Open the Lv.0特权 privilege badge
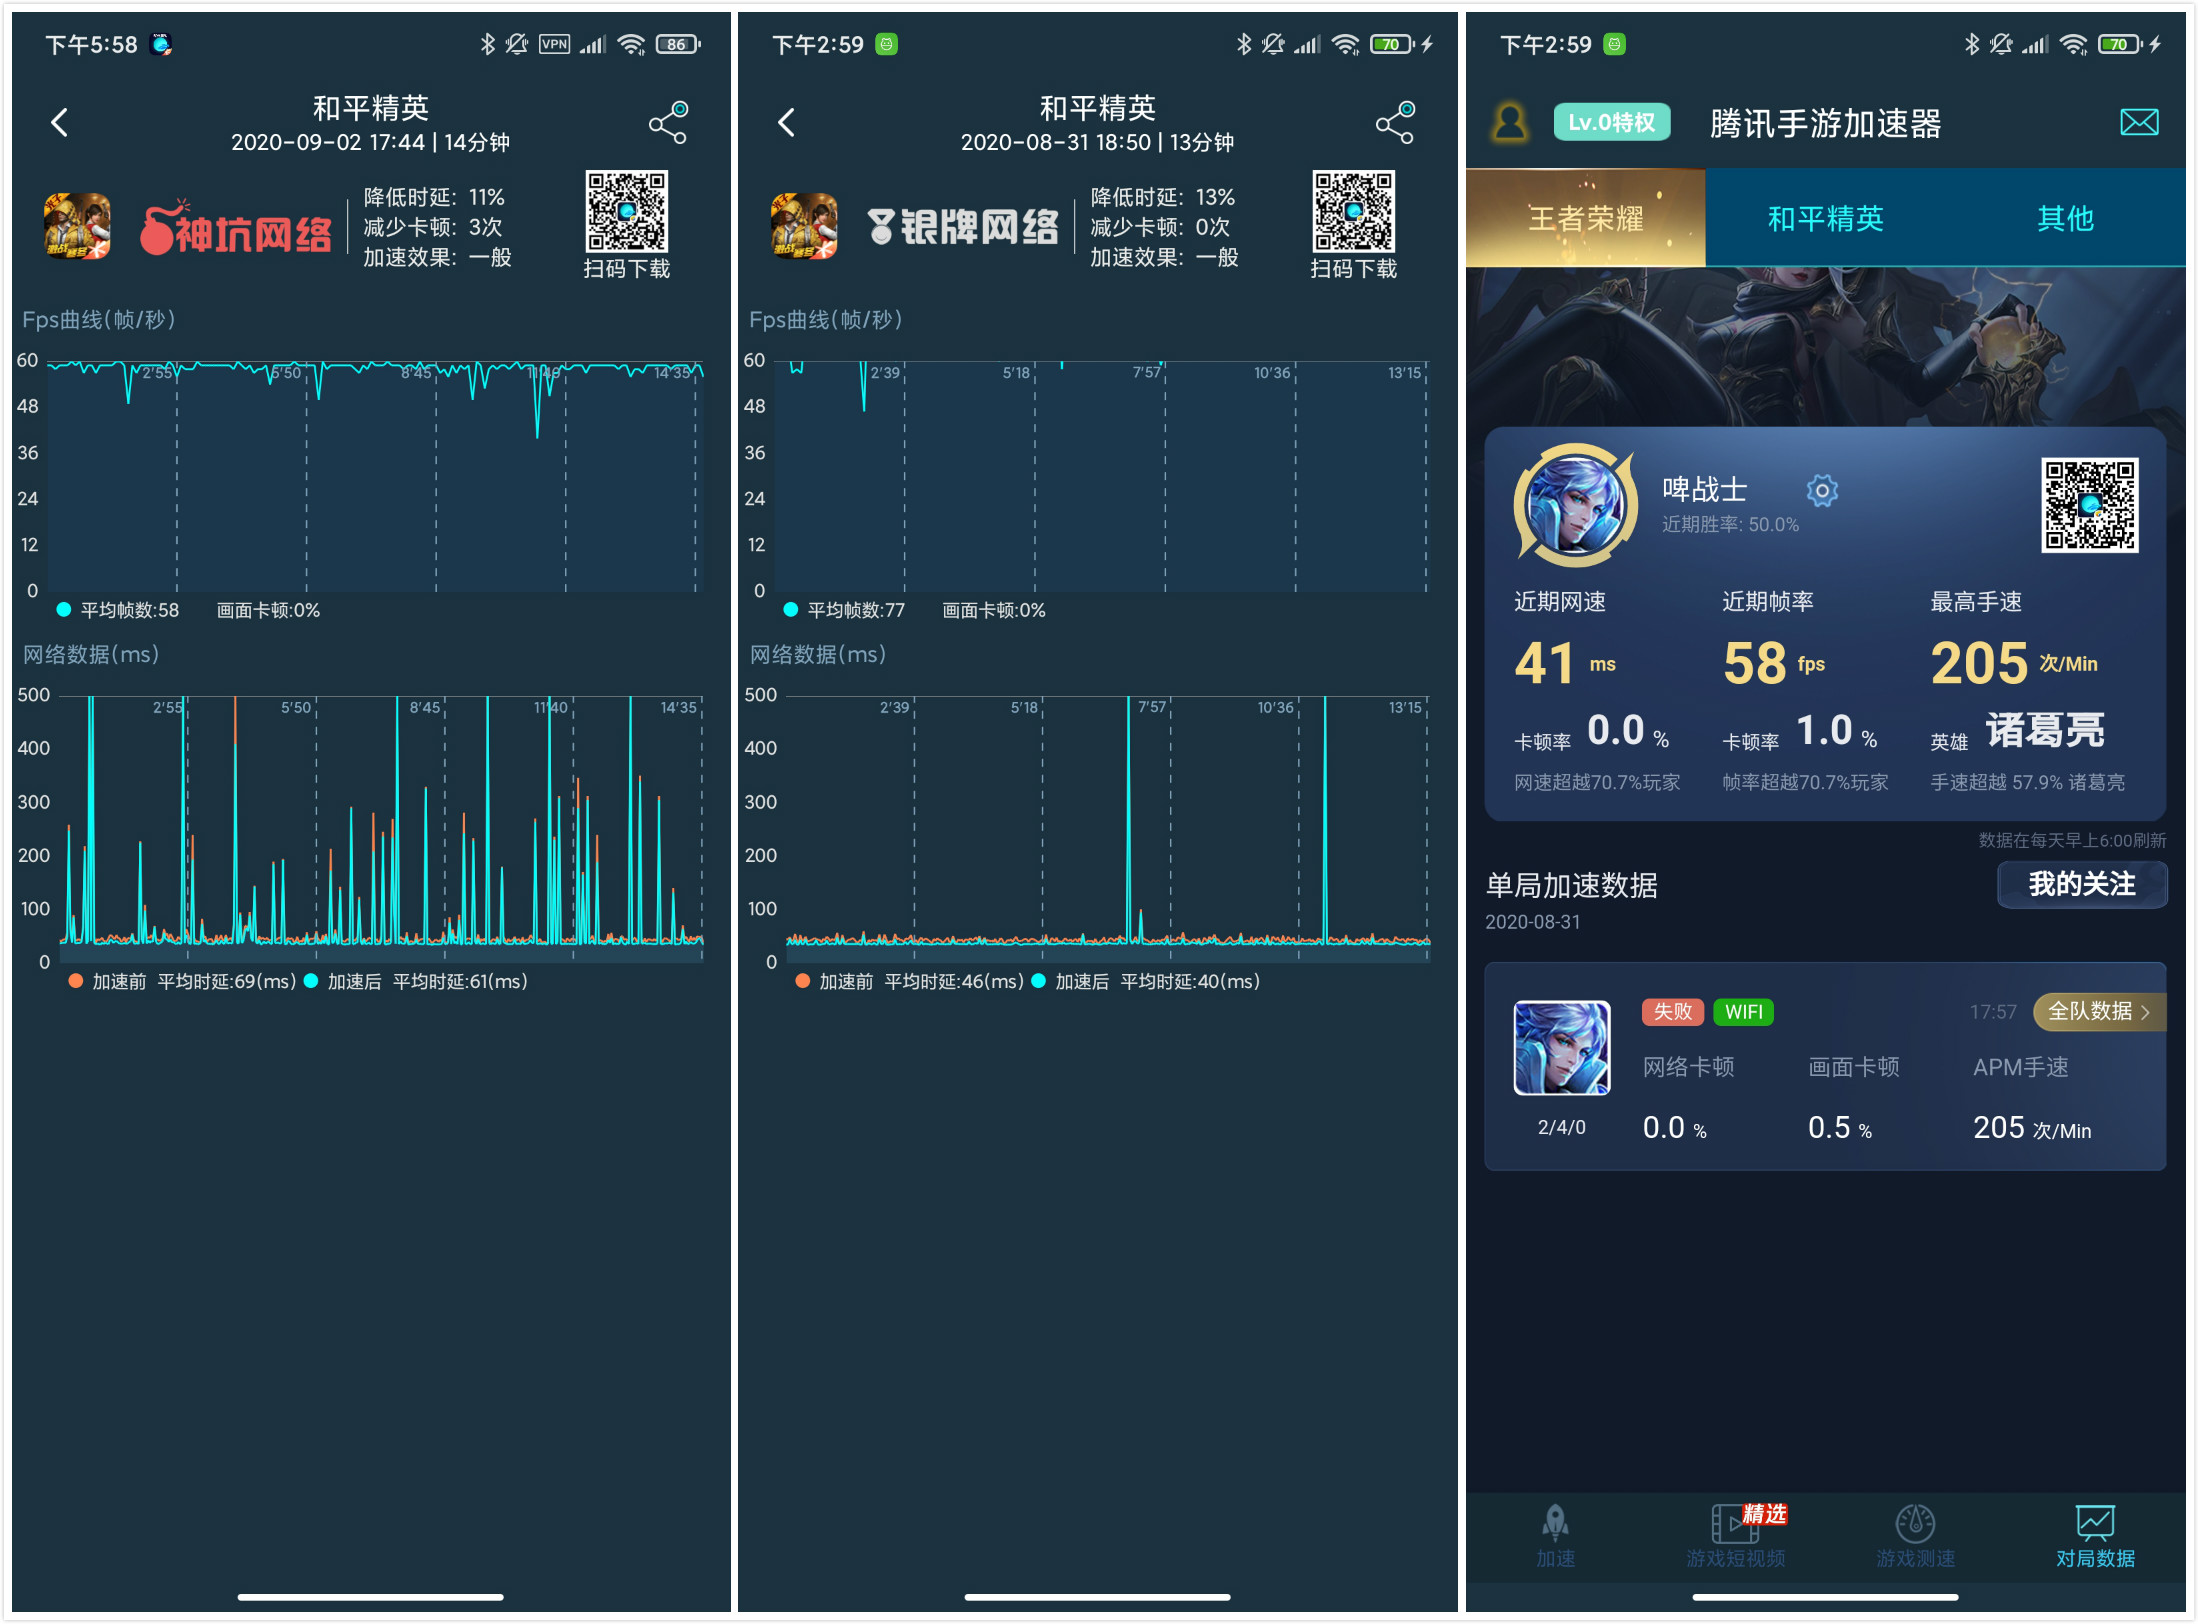This screenshot has height=1624, width=2199. point(1611,121)
